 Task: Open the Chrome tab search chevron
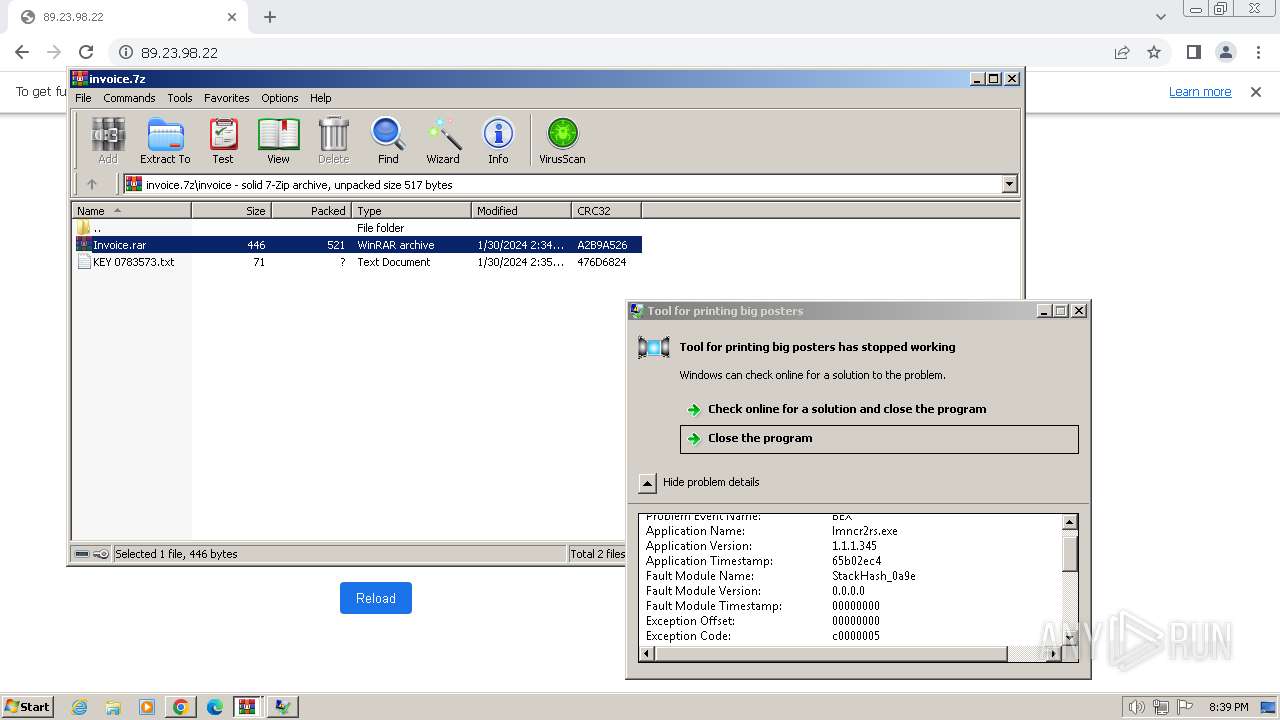click(x=1160, y=17)
